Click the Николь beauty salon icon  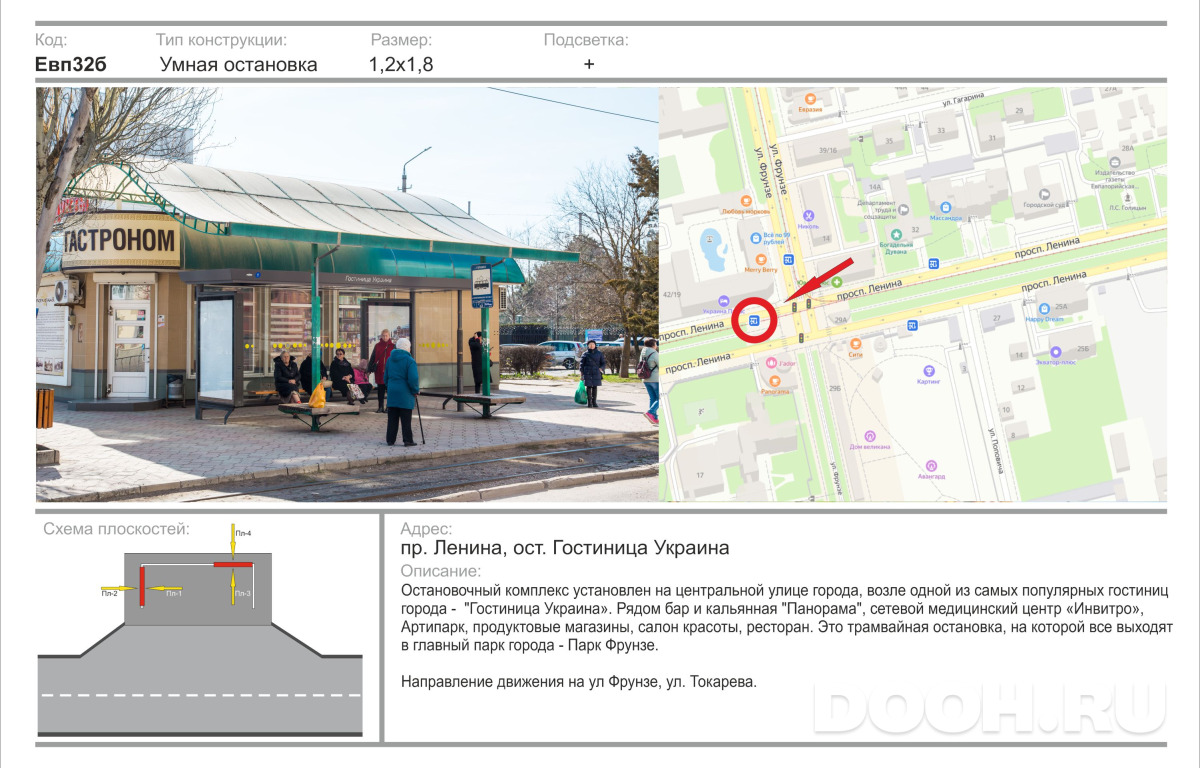[809, 216]
